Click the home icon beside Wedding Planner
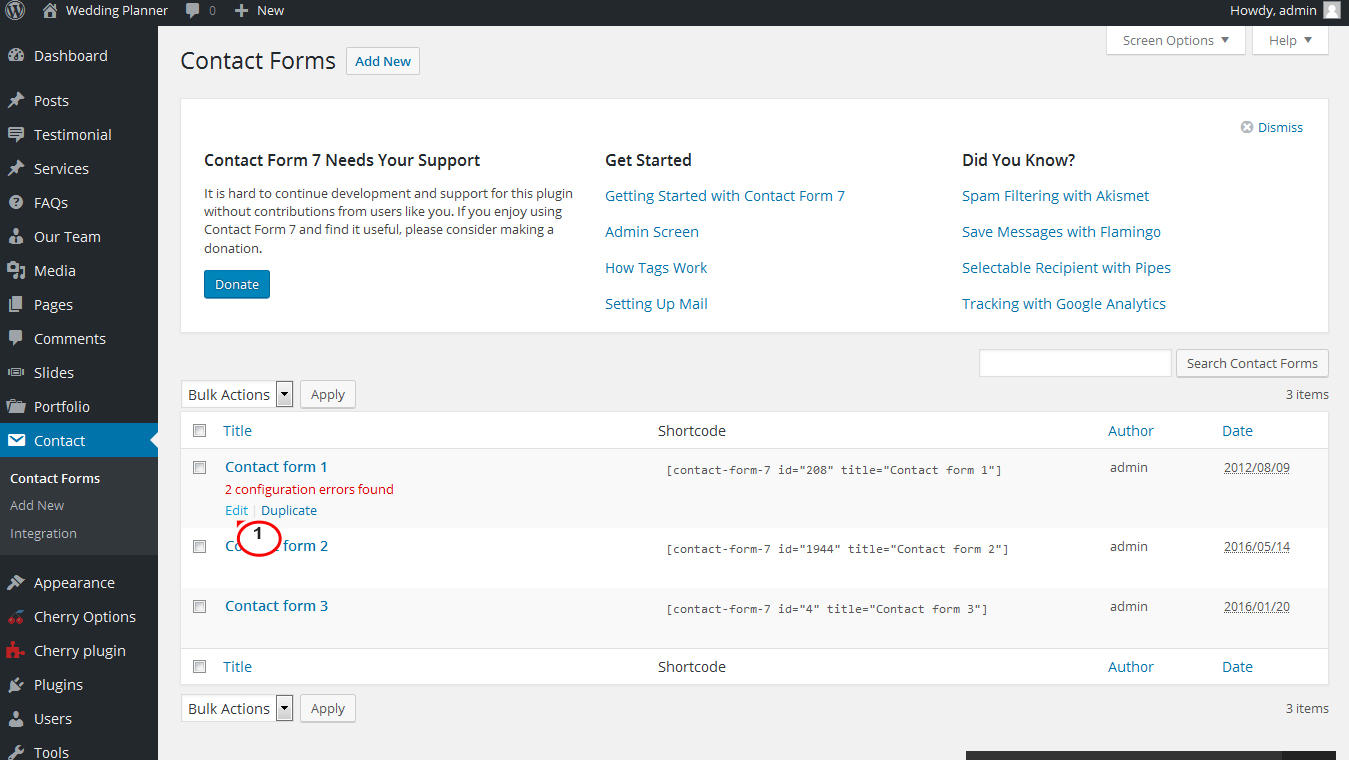The image size is (1349, 760). point(50,10)
